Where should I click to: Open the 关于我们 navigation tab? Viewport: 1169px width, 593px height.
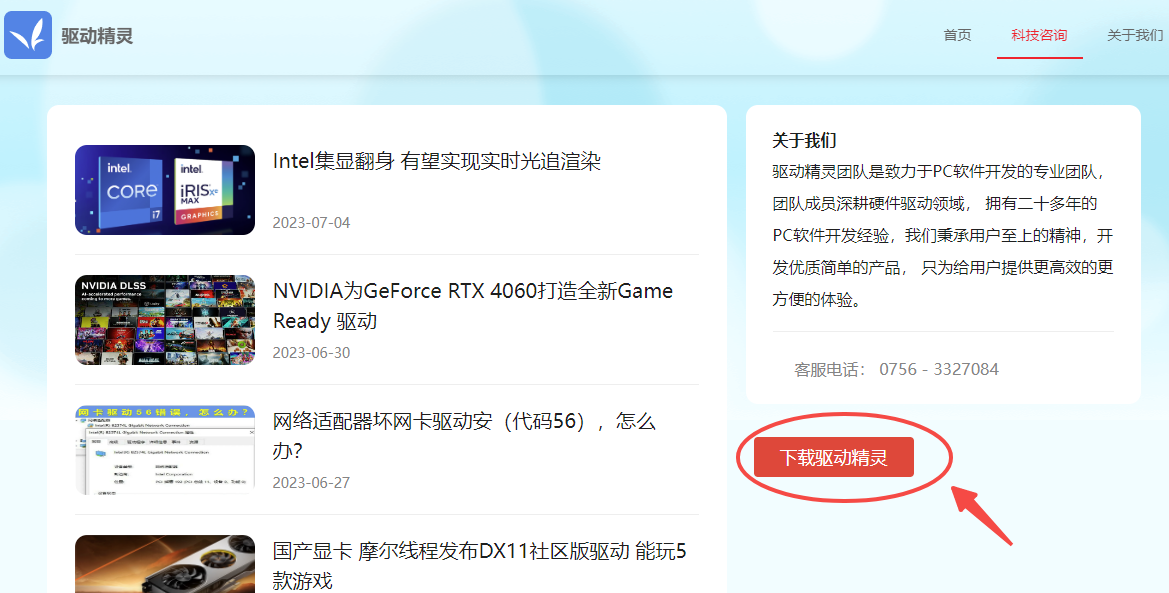(x=1135, y=35)
